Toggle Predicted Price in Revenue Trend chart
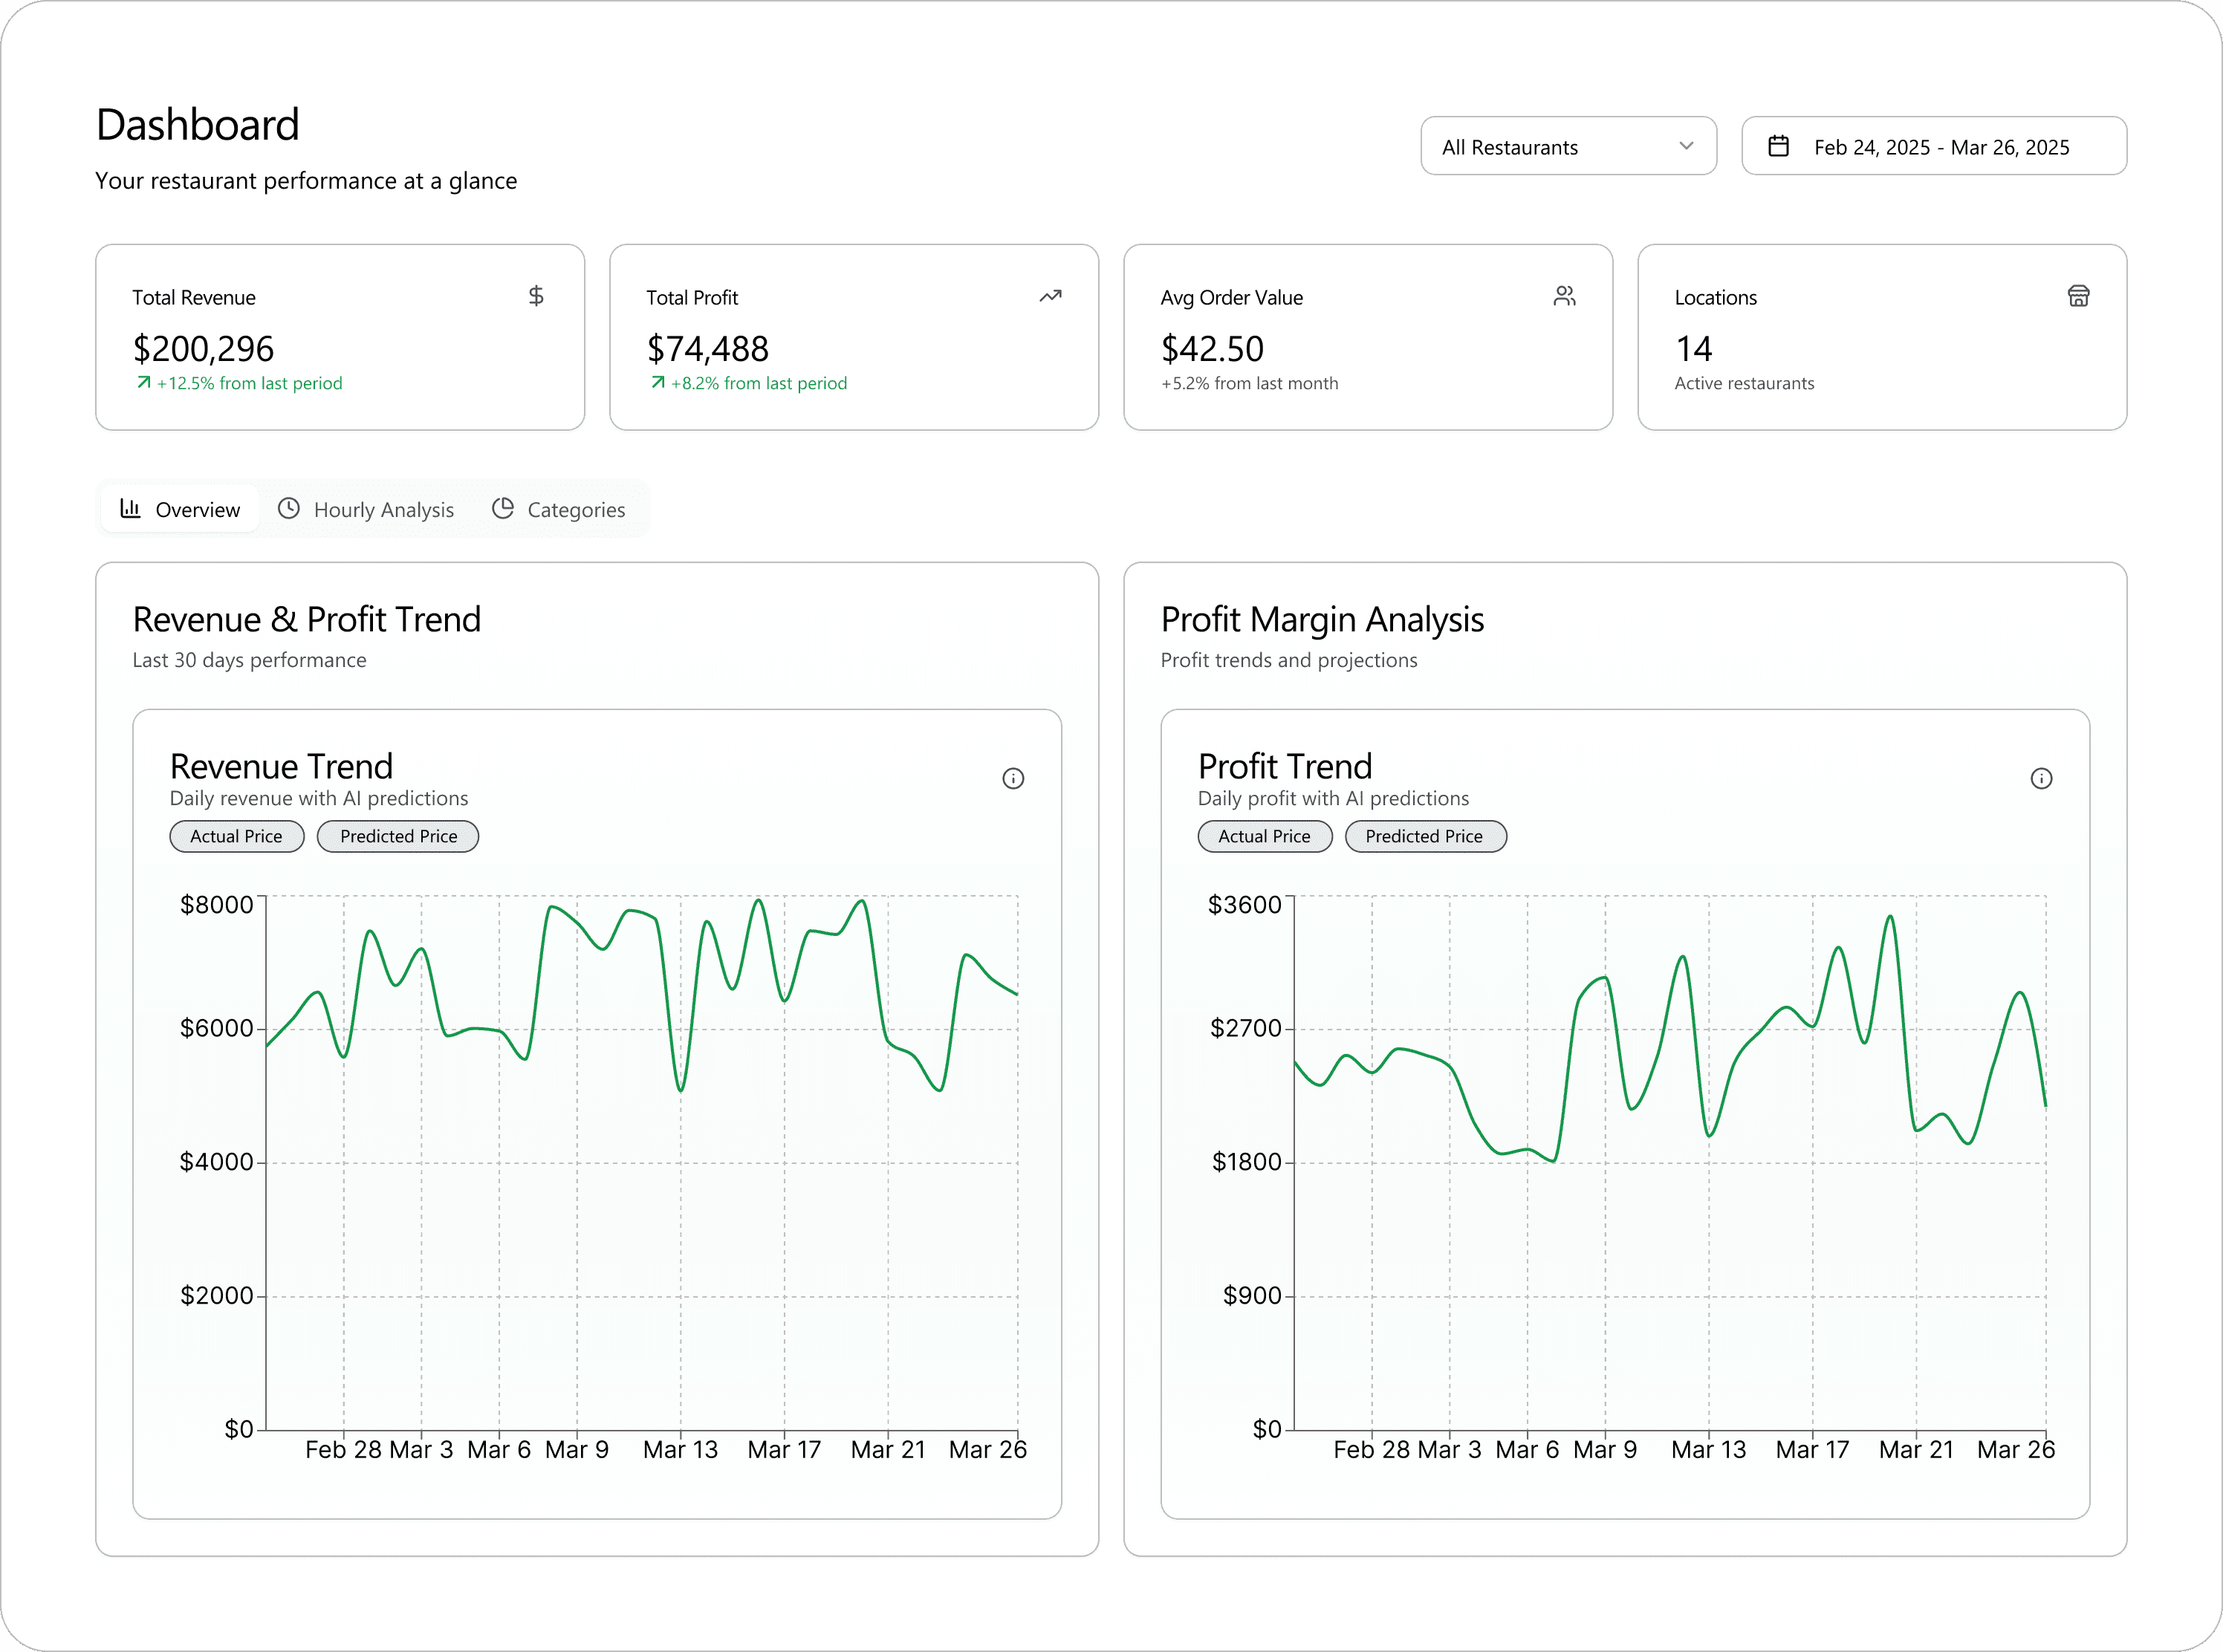2223x1652 pixels. click(x=398, y=836)
